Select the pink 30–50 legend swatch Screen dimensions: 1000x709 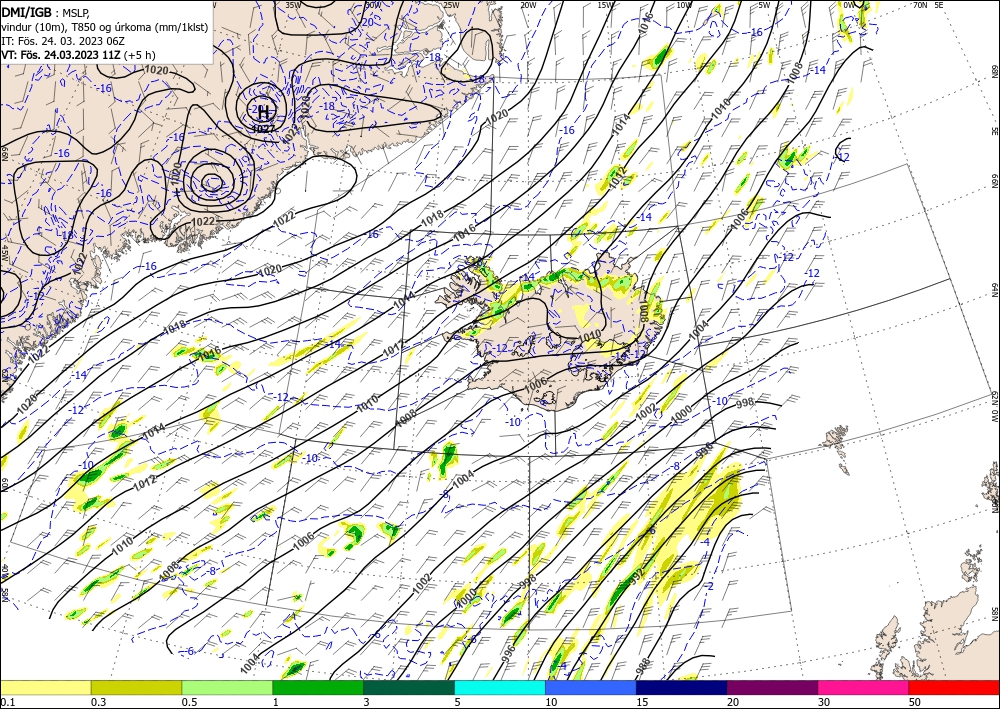click(x=864, y=687)
